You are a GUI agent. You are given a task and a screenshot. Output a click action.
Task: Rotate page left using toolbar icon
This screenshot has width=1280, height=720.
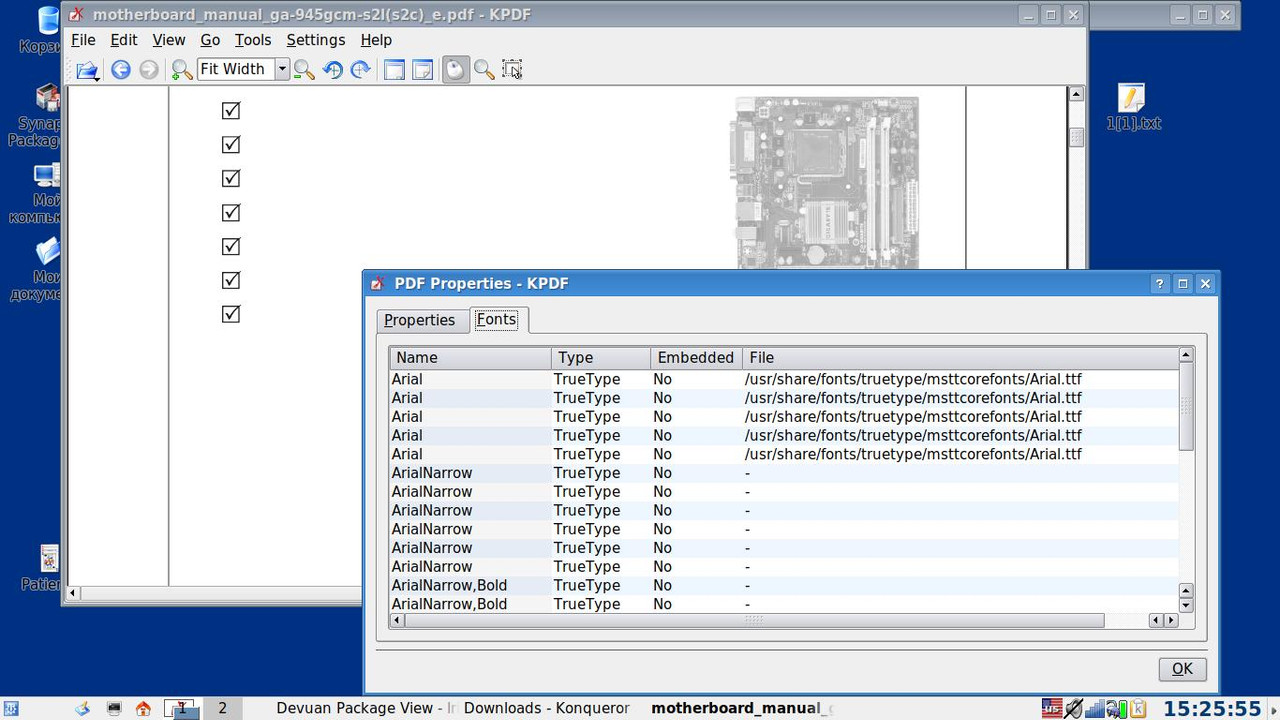pyautogui.click(x=333, y=70)
